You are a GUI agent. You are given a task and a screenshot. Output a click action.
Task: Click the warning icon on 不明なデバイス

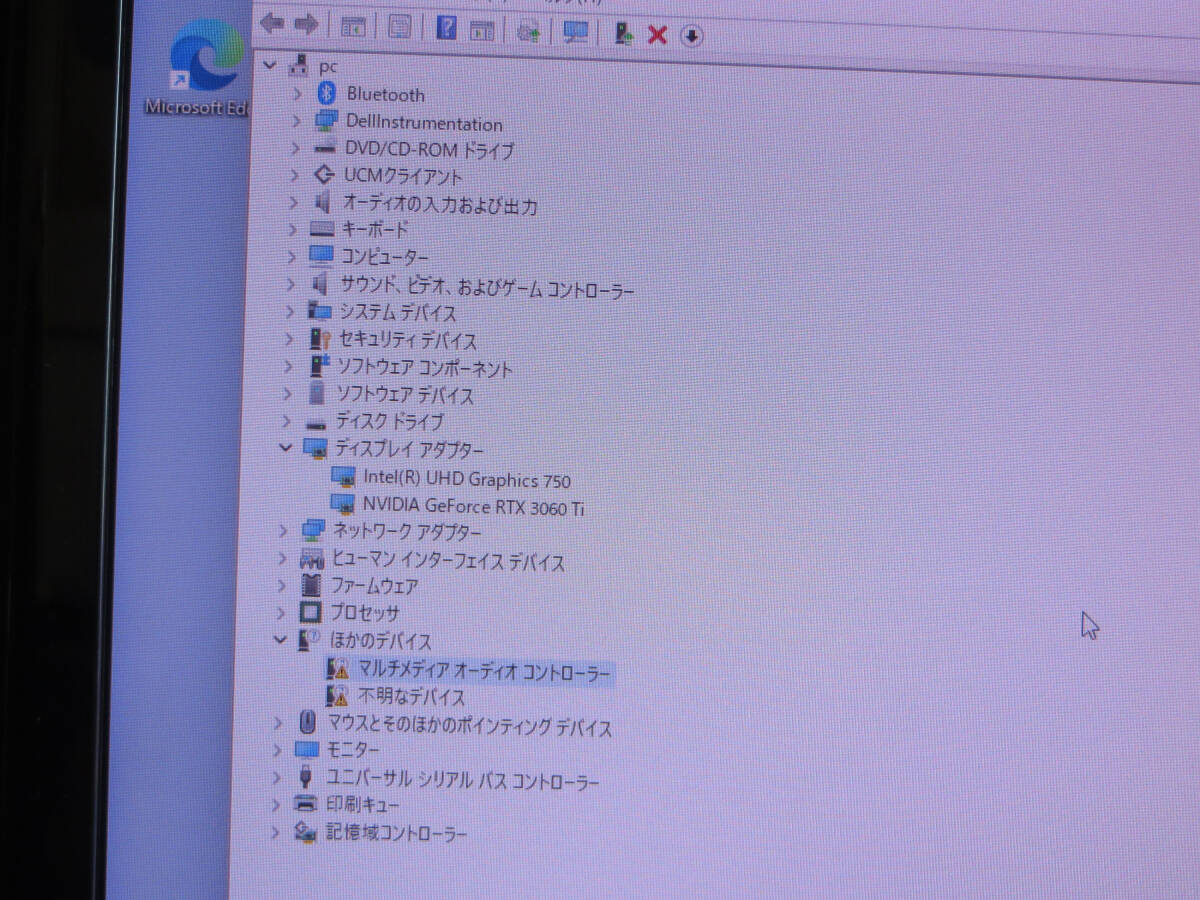338,694
